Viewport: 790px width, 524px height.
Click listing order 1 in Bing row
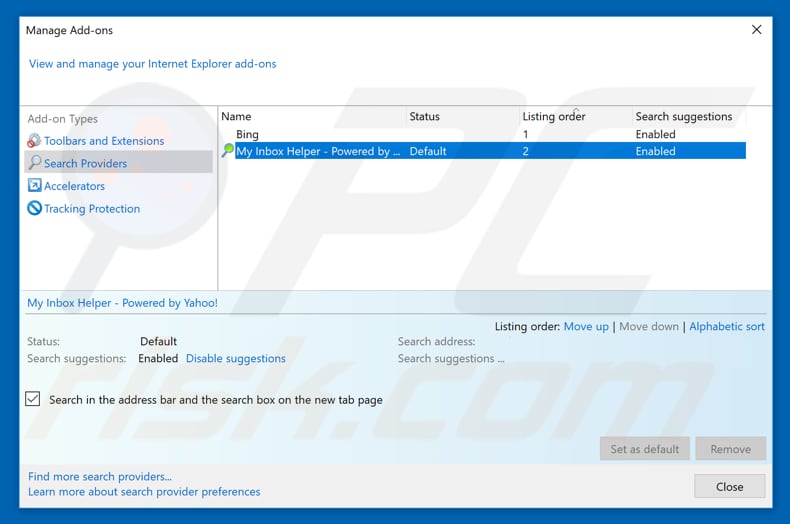pyautogui.click(x=525, y=135)
